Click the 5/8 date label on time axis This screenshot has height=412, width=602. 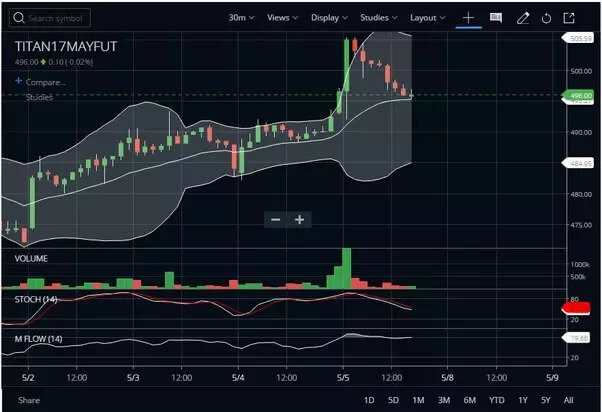[x=448, y=378]
